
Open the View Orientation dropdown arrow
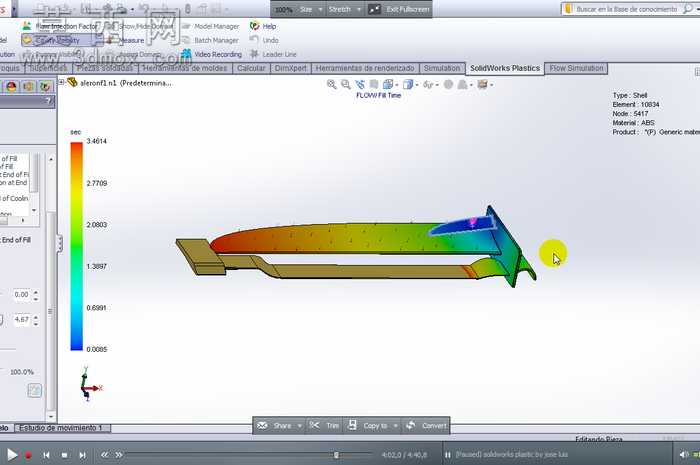tap(396, 85)
